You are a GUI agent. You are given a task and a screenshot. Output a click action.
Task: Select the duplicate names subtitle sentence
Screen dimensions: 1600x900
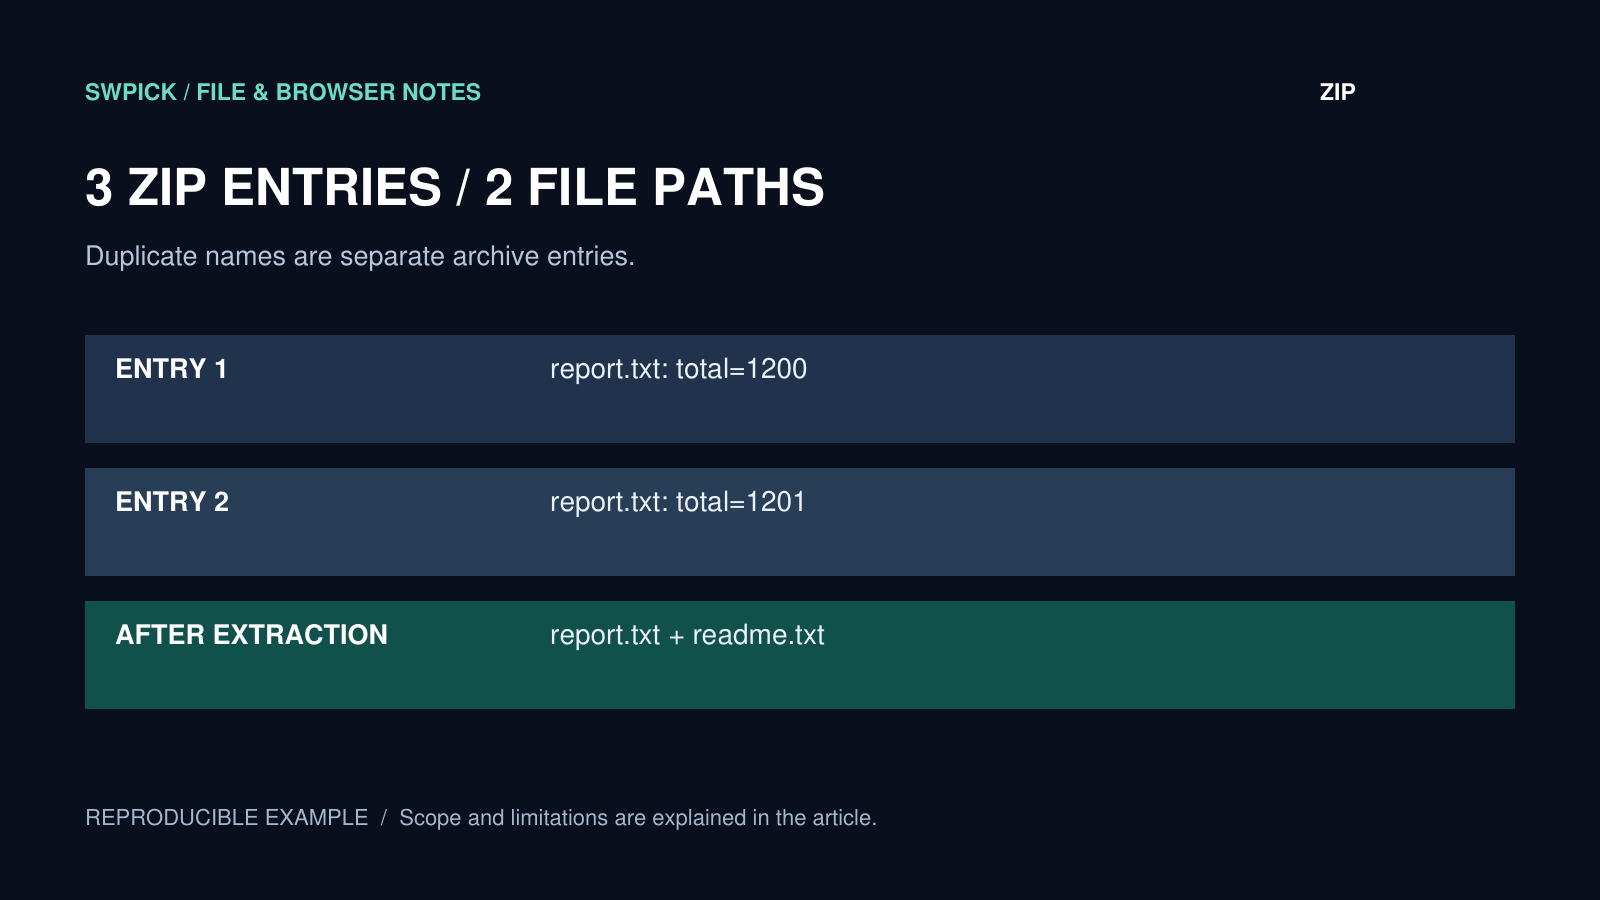pyautogui.click(x=360, y=256)
